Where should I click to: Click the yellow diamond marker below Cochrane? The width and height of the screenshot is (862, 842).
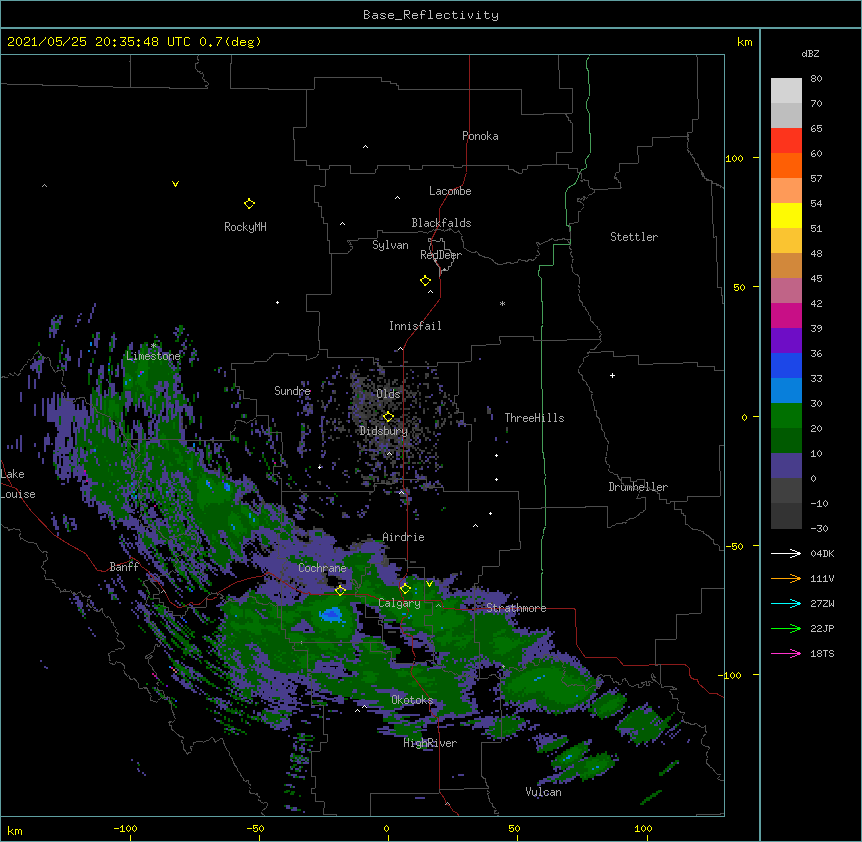pyautogui.click(x=340, y=590)
